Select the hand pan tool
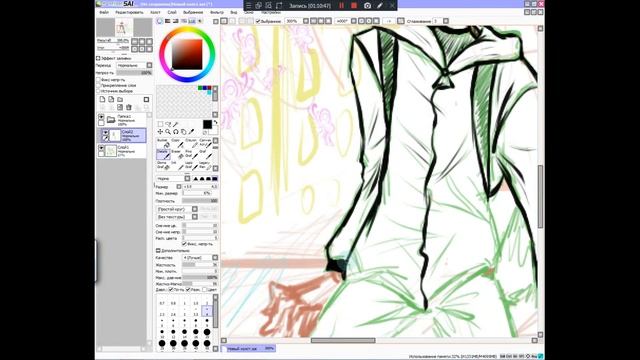Image resolution: width=640 pixels, height=360 pixels. coord(183,131)
